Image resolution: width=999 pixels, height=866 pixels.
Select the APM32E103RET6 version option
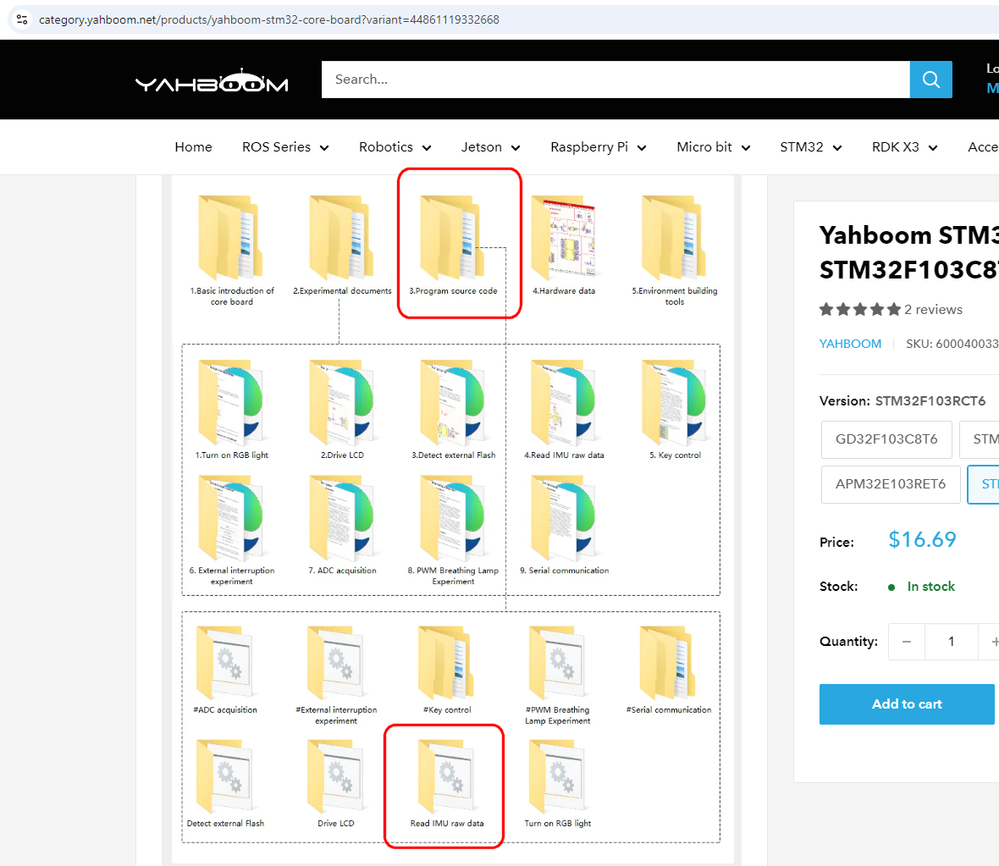890,484
